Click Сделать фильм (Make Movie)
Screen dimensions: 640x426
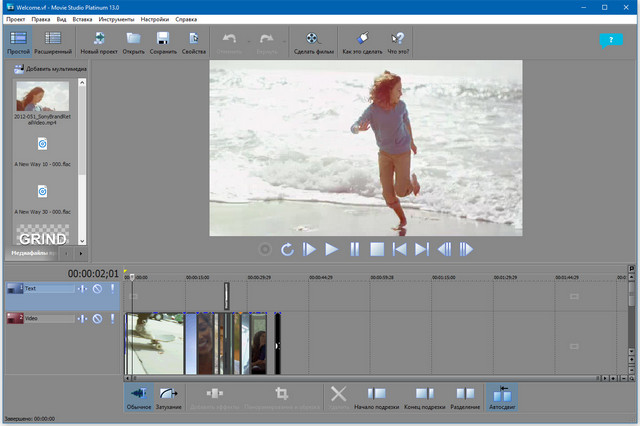(x=313, y=42)
